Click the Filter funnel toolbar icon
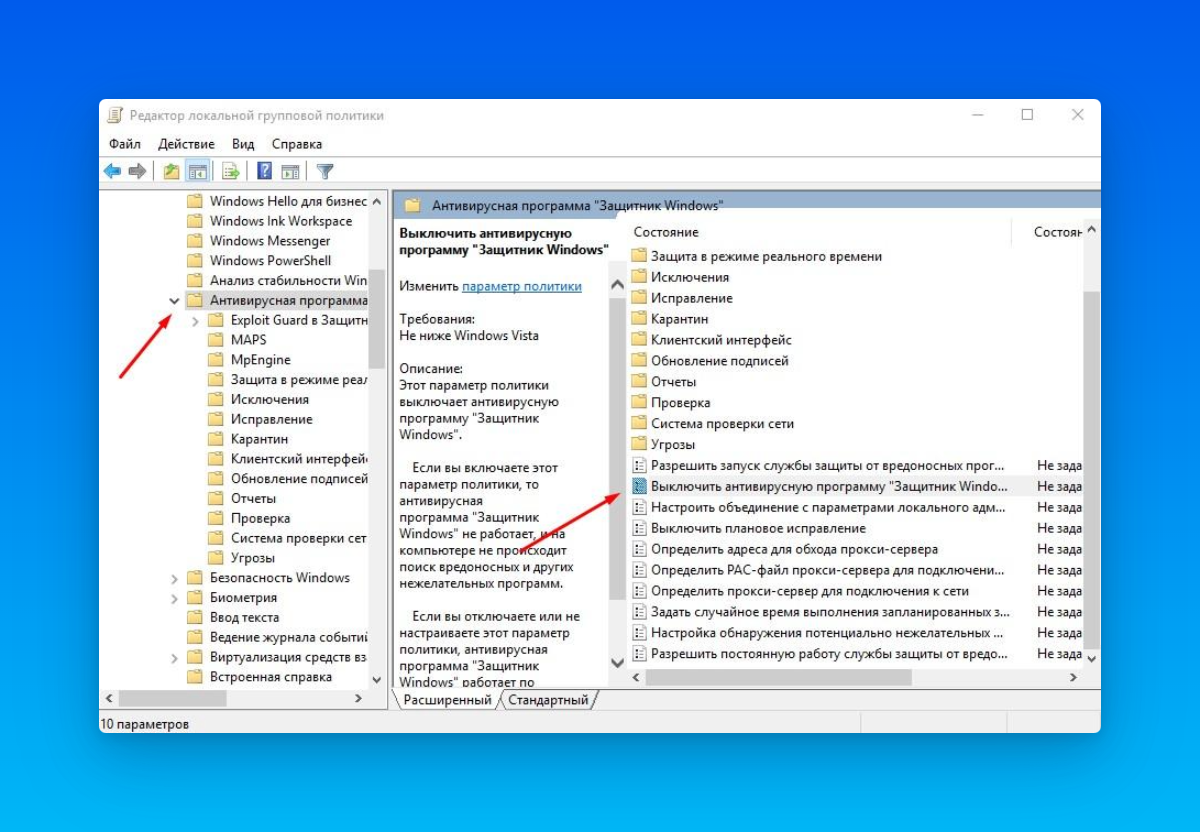Image resolution: width=1200 pixels, height=832 pixels. (x=325, y=171)
